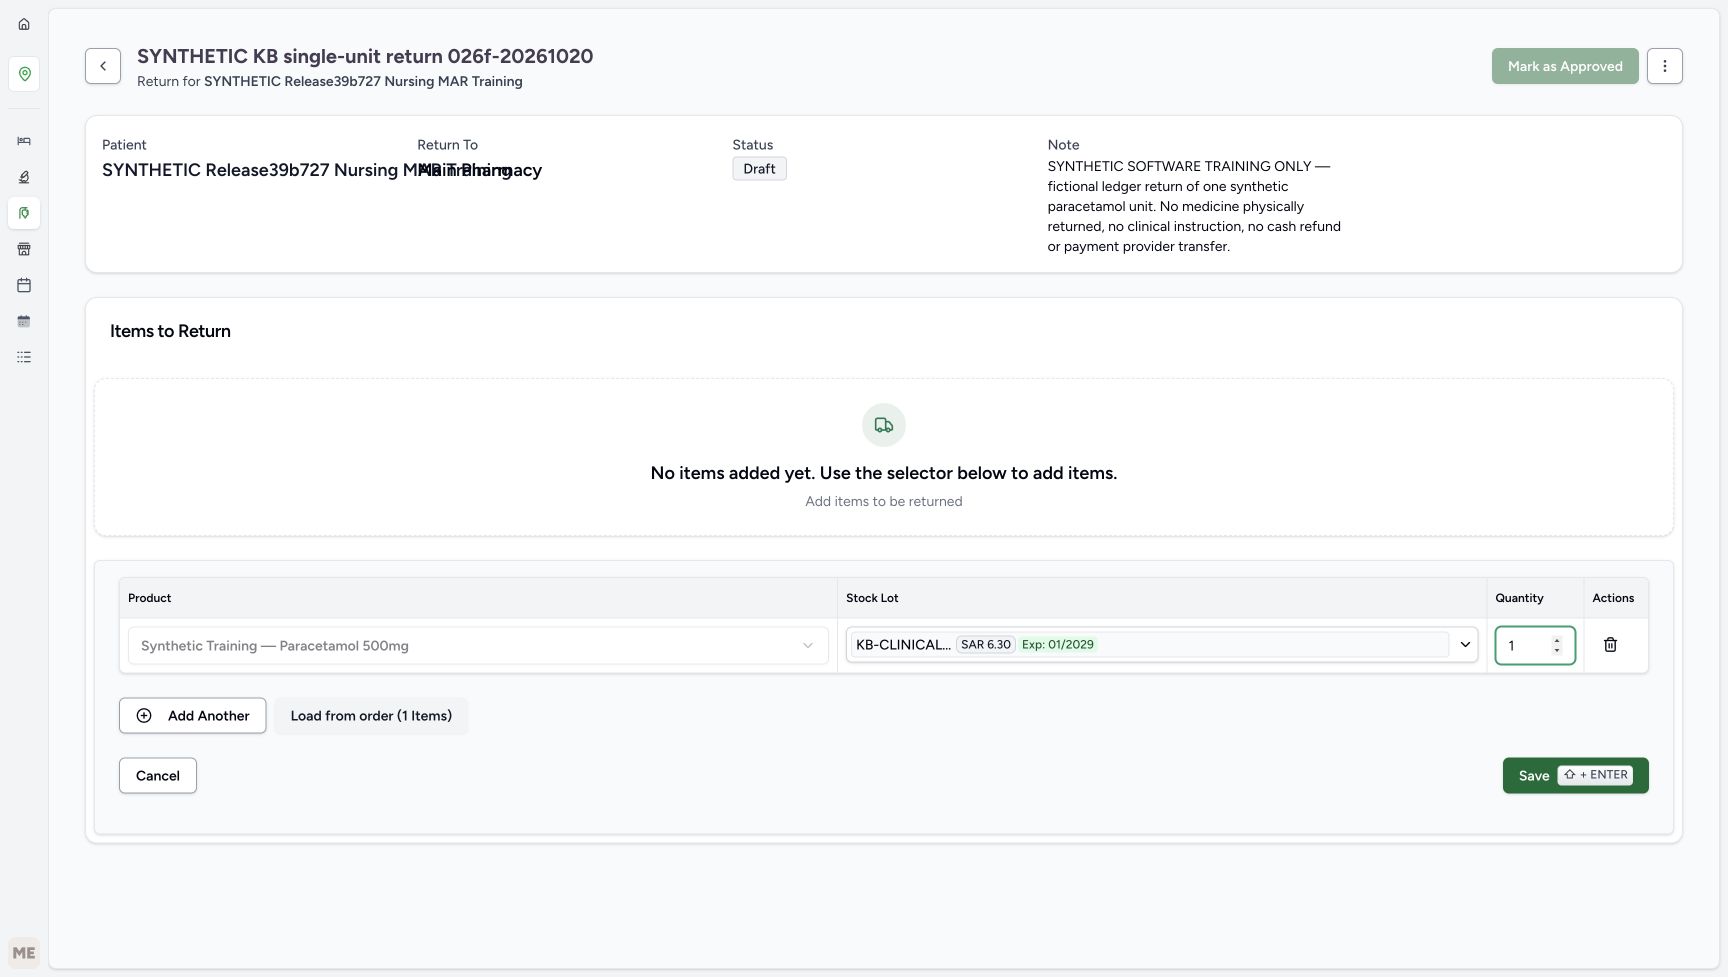Image resolution: width=1728 pixels, height=977 pixels.
Task: Click the SAR 6.30 price tag
Action: (x=986, y=645)
